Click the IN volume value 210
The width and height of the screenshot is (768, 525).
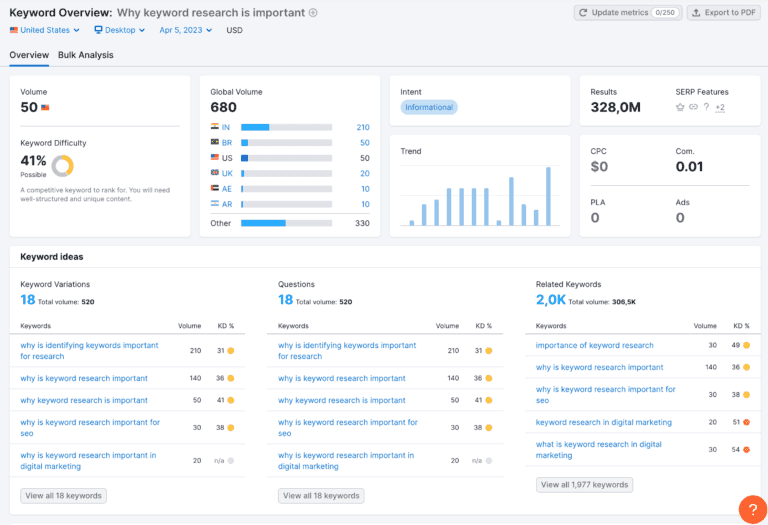point(363,127)
